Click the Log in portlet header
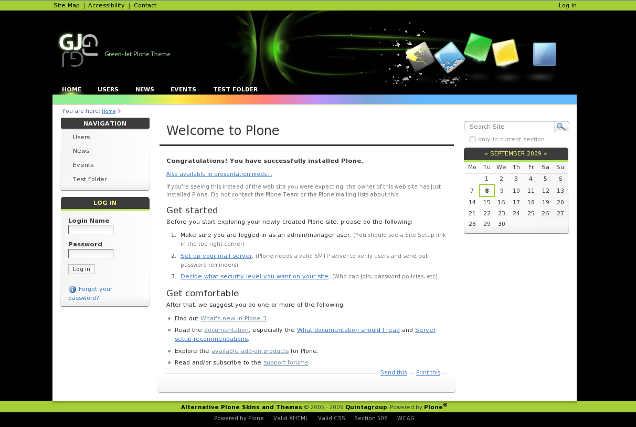This screenshot has width=636, height=427. 105,203
